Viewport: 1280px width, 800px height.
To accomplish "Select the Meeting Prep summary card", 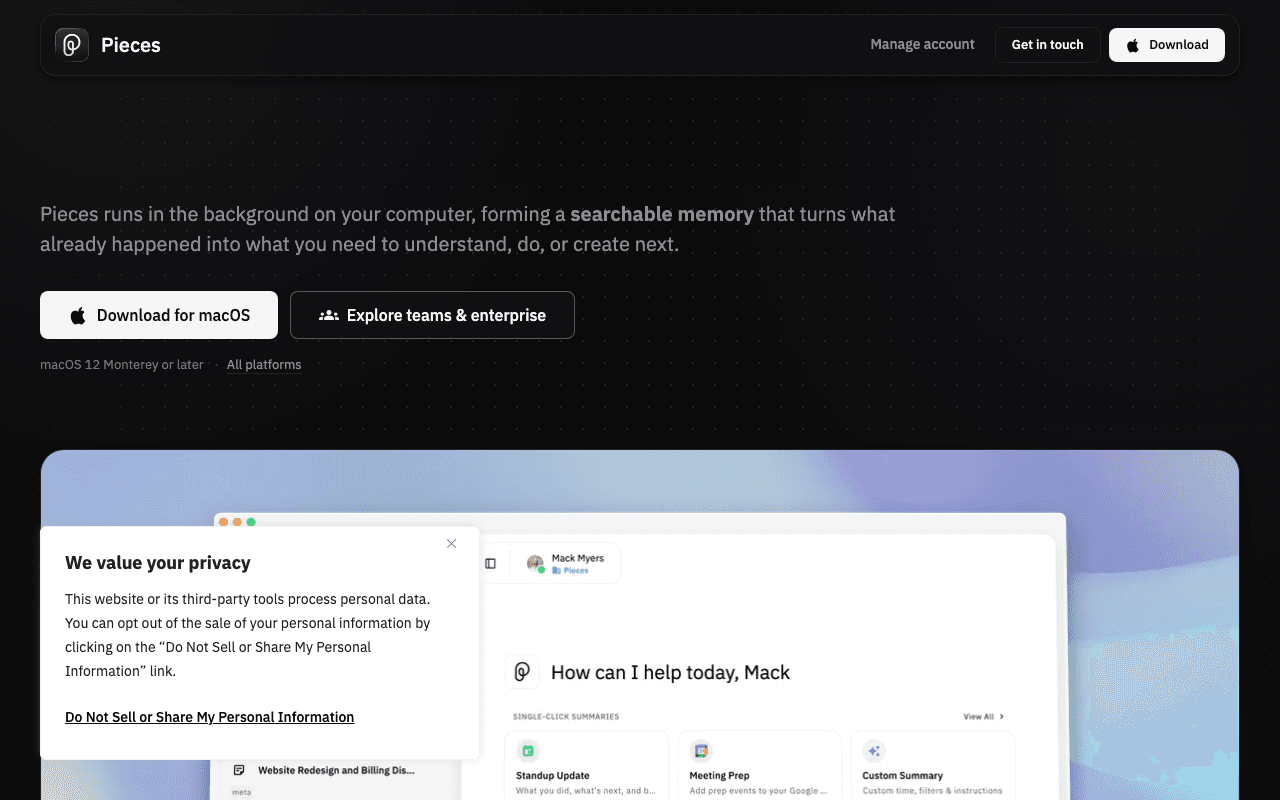I will (760, 765).
